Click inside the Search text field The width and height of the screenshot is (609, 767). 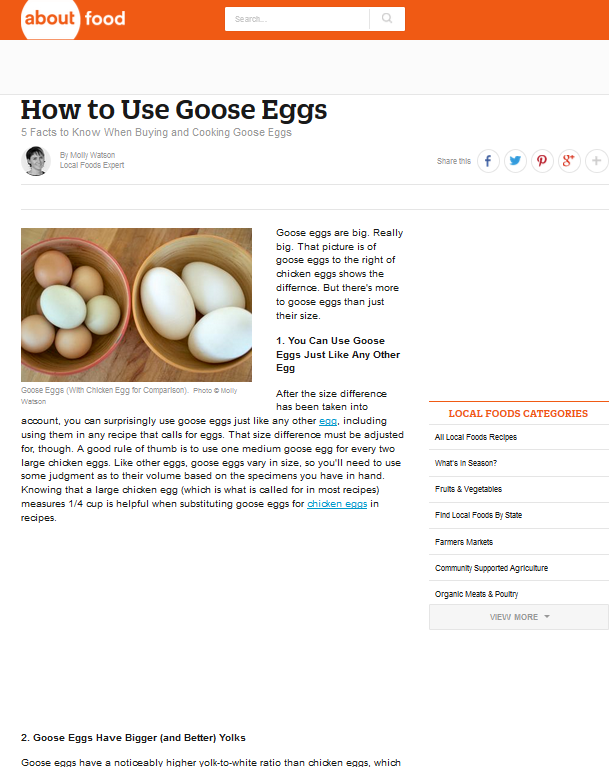(297, 19)
